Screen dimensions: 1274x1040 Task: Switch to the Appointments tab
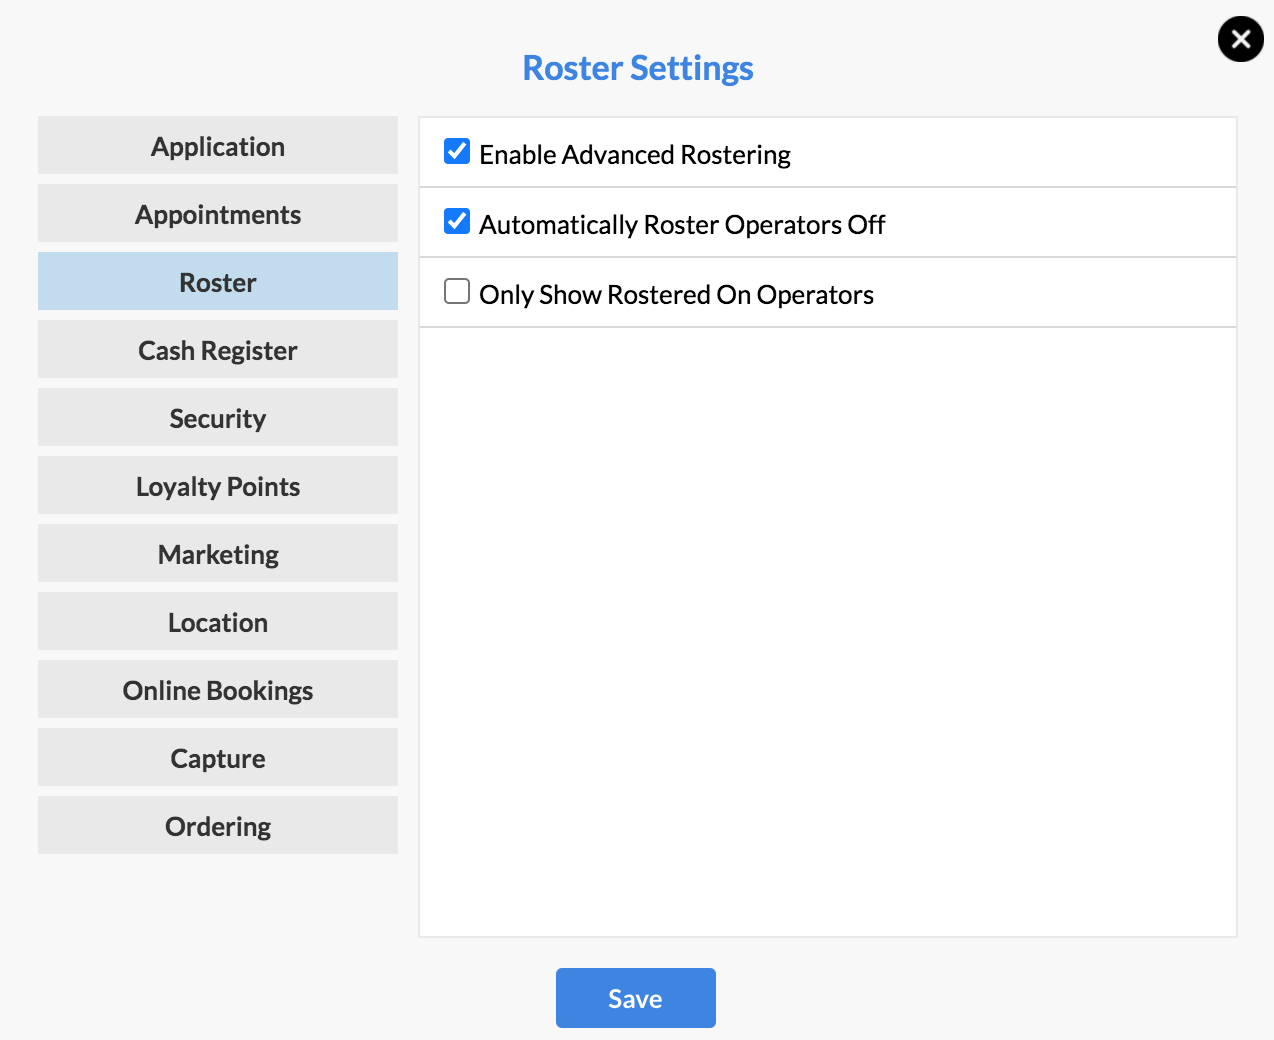coord(218,213)
